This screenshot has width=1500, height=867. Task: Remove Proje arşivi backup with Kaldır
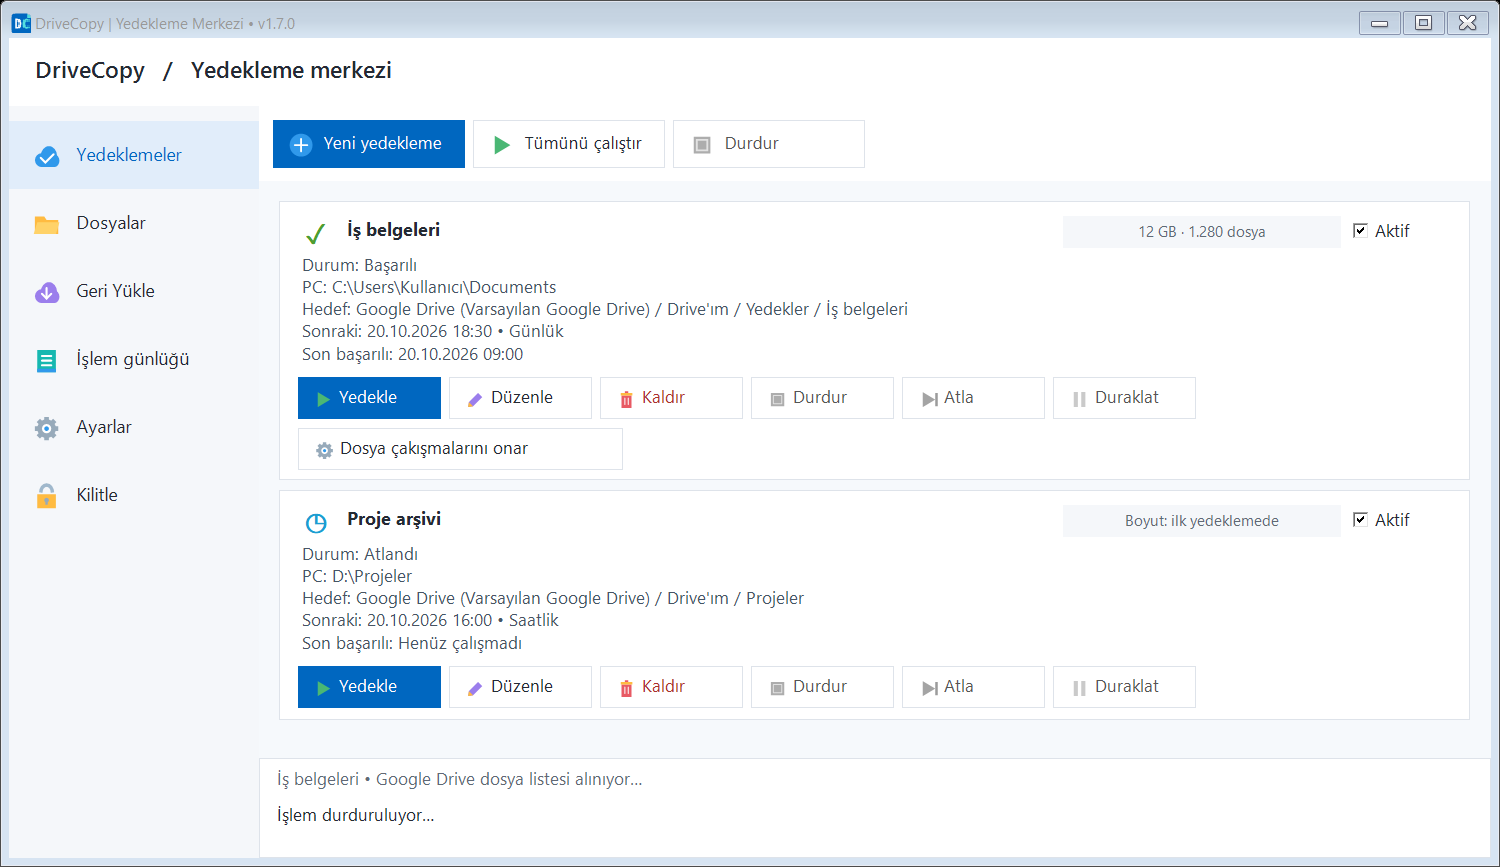671,687
